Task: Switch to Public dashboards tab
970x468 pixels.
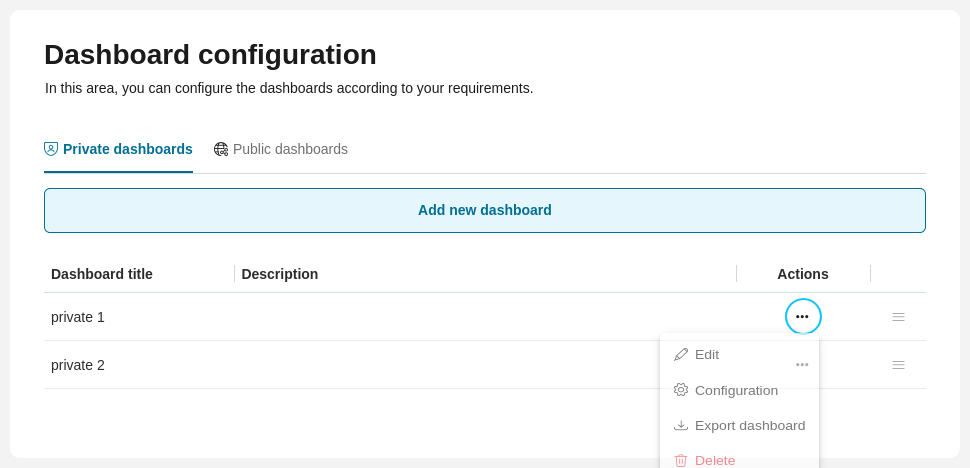Action: (281, 149)
